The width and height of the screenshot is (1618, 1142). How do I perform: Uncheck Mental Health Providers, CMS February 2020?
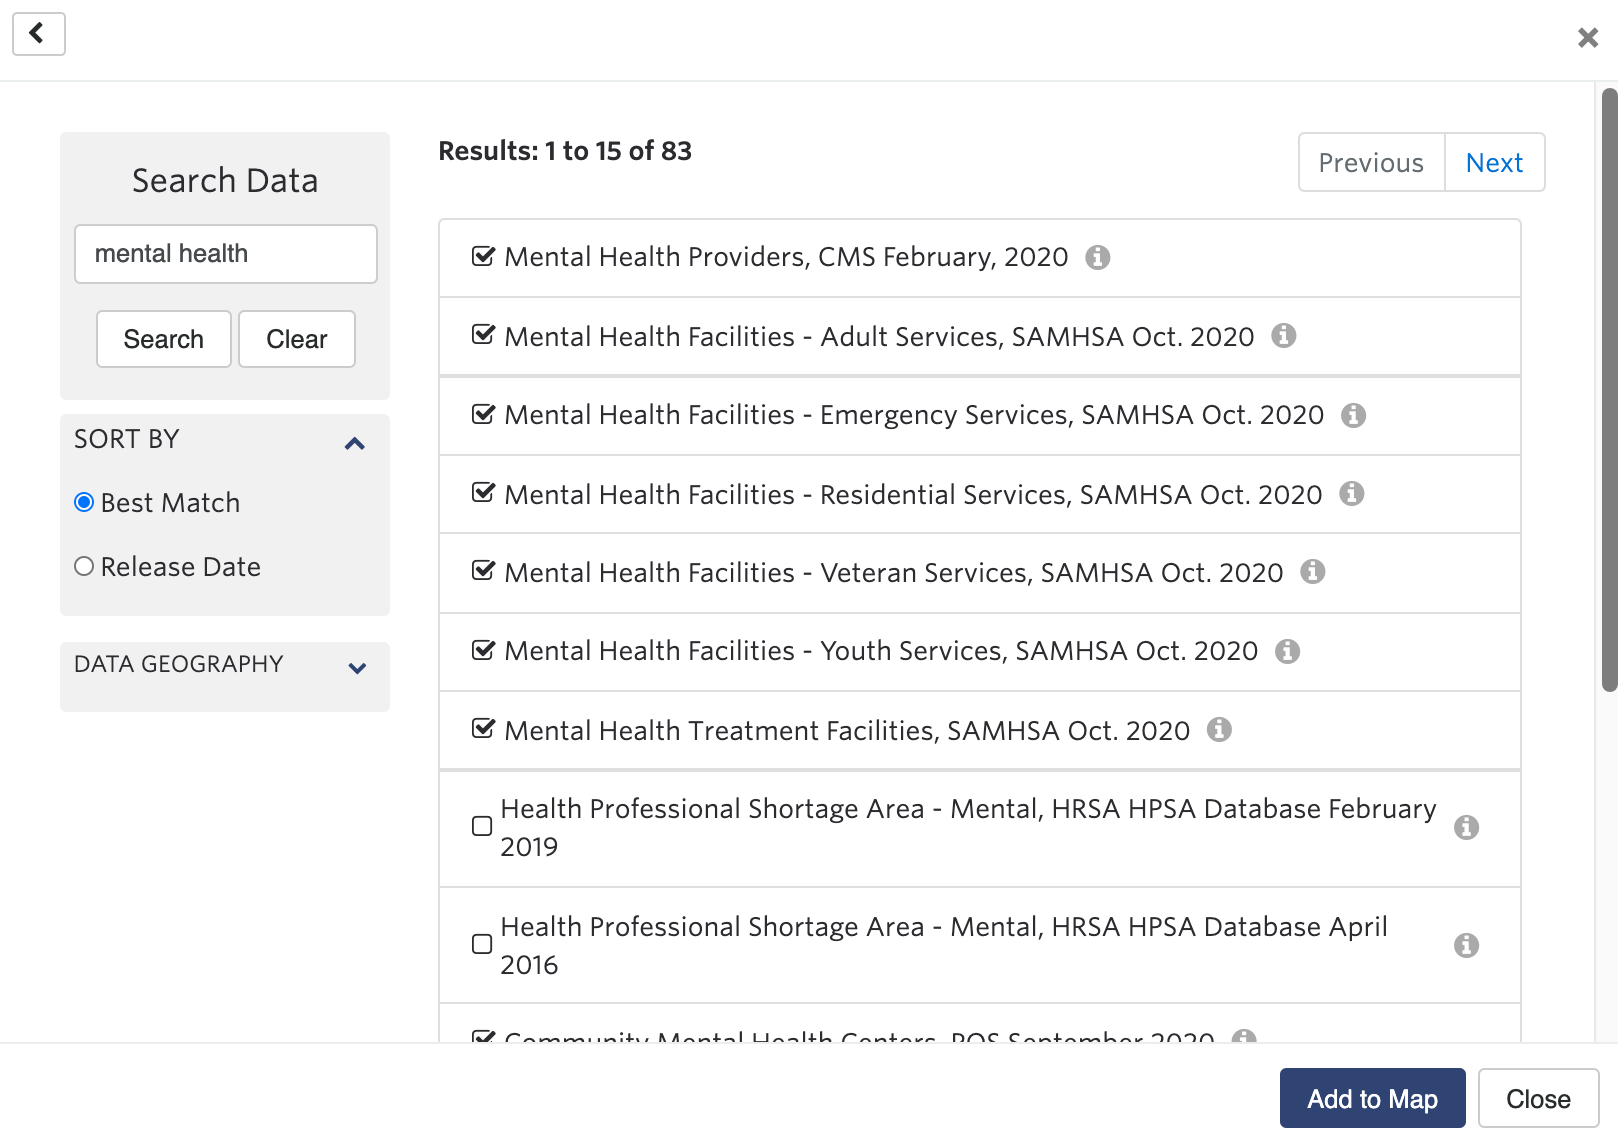[483, 256]
